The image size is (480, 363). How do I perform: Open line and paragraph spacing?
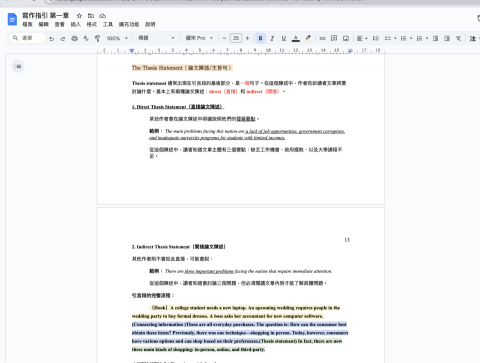(x=376, y=38)
